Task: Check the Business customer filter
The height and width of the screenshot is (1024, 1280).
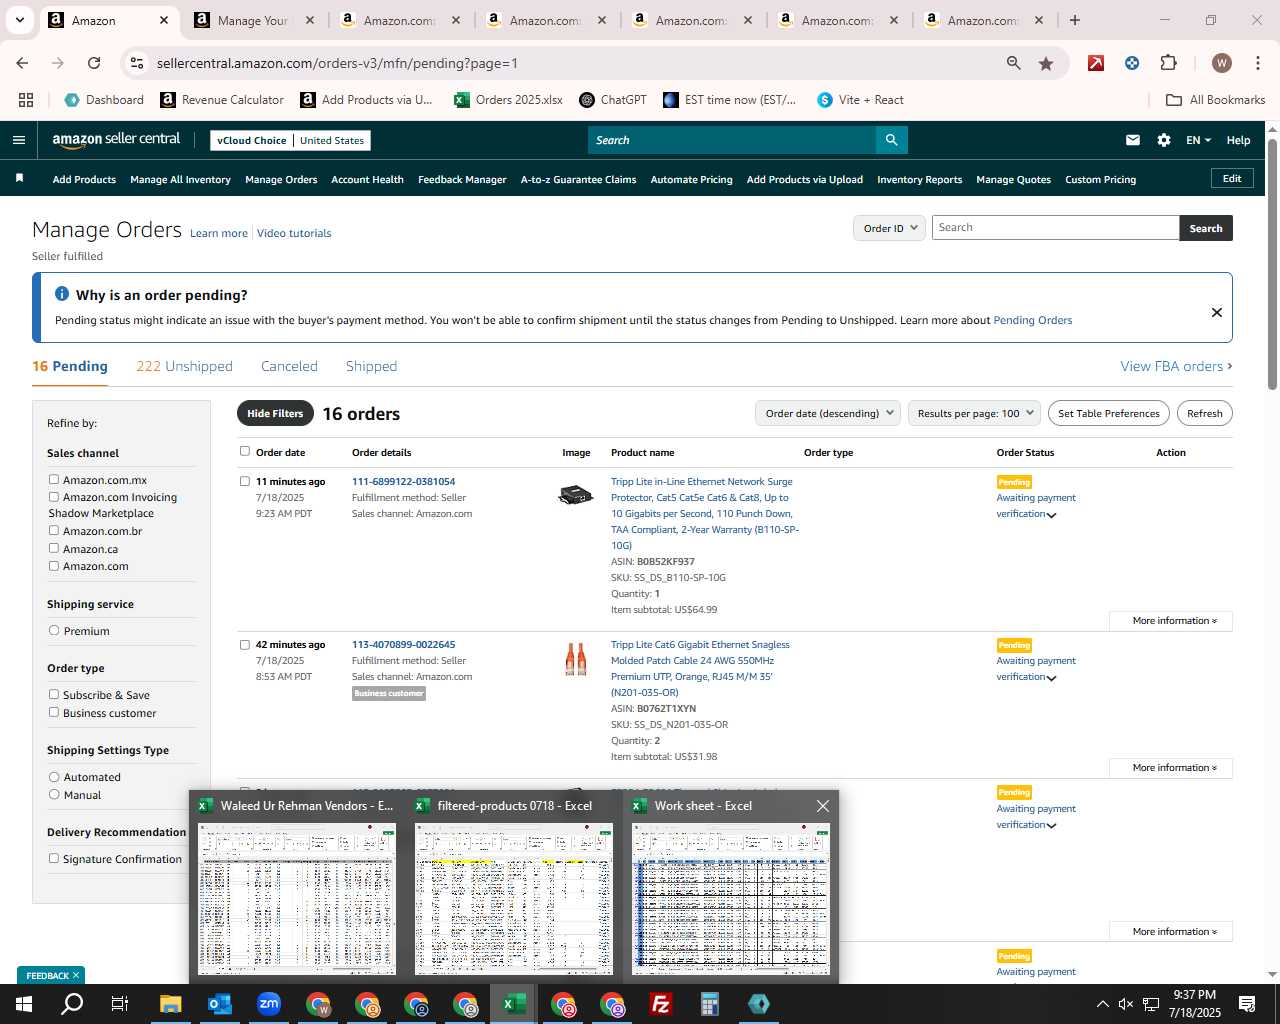Action: [54, 712]
